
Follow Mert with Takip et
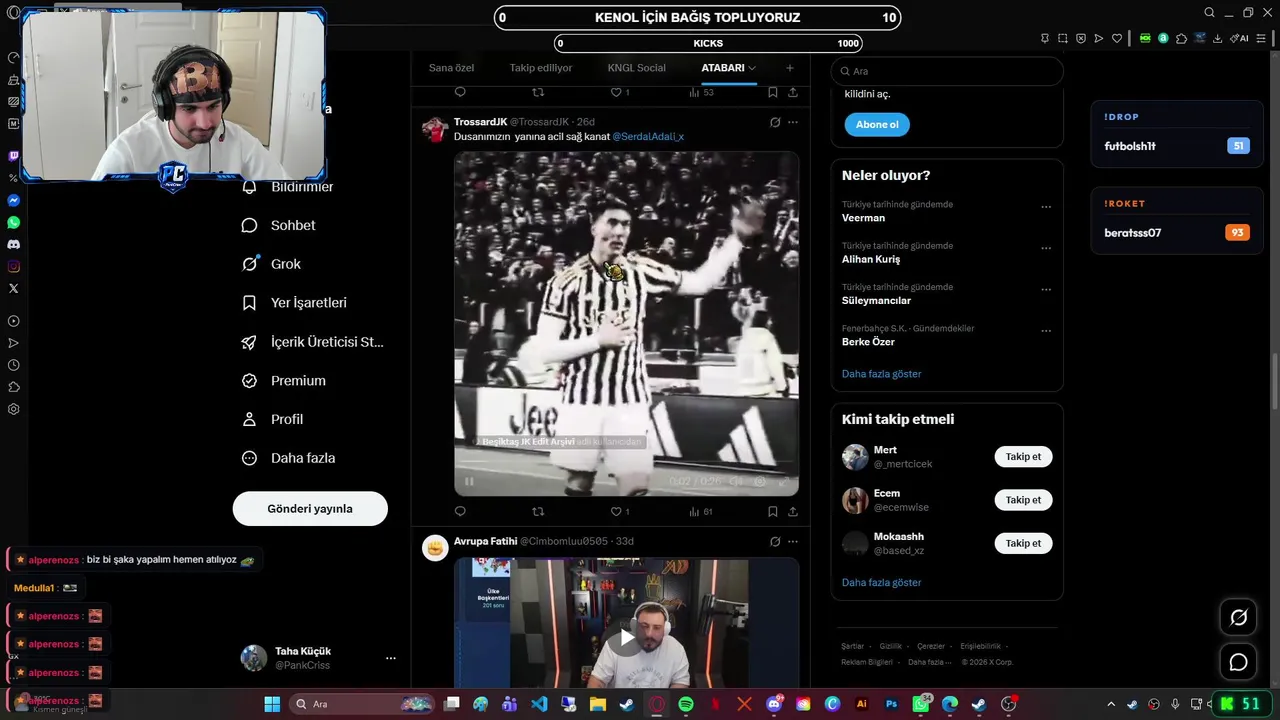pyautogui.click(x=1023, y=457)
